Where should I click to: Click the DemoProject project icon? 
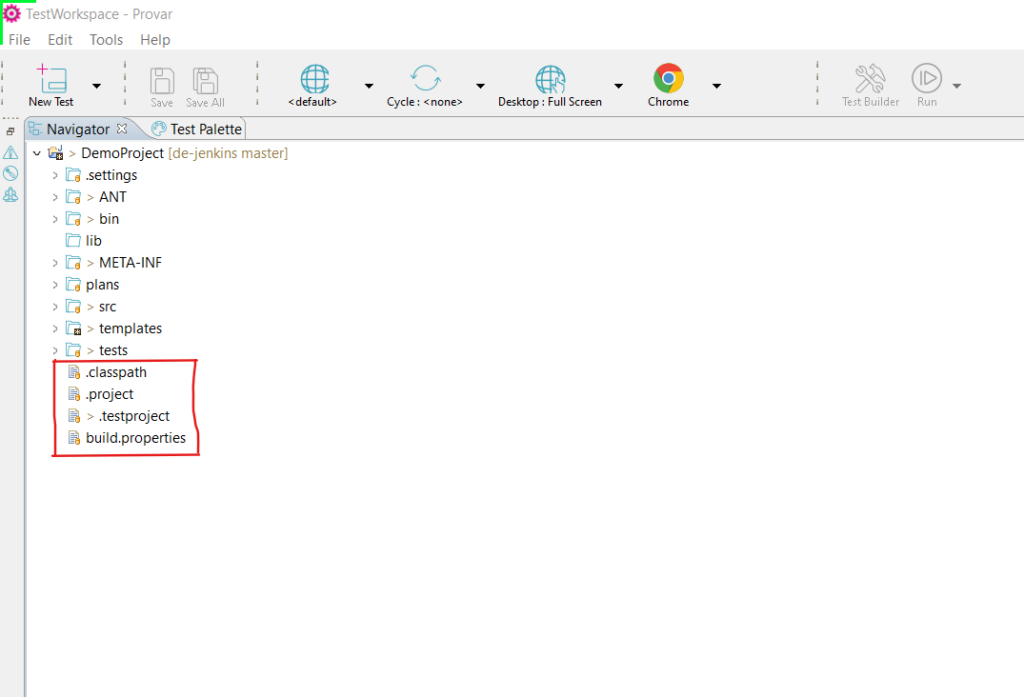(x=56, y=153)
